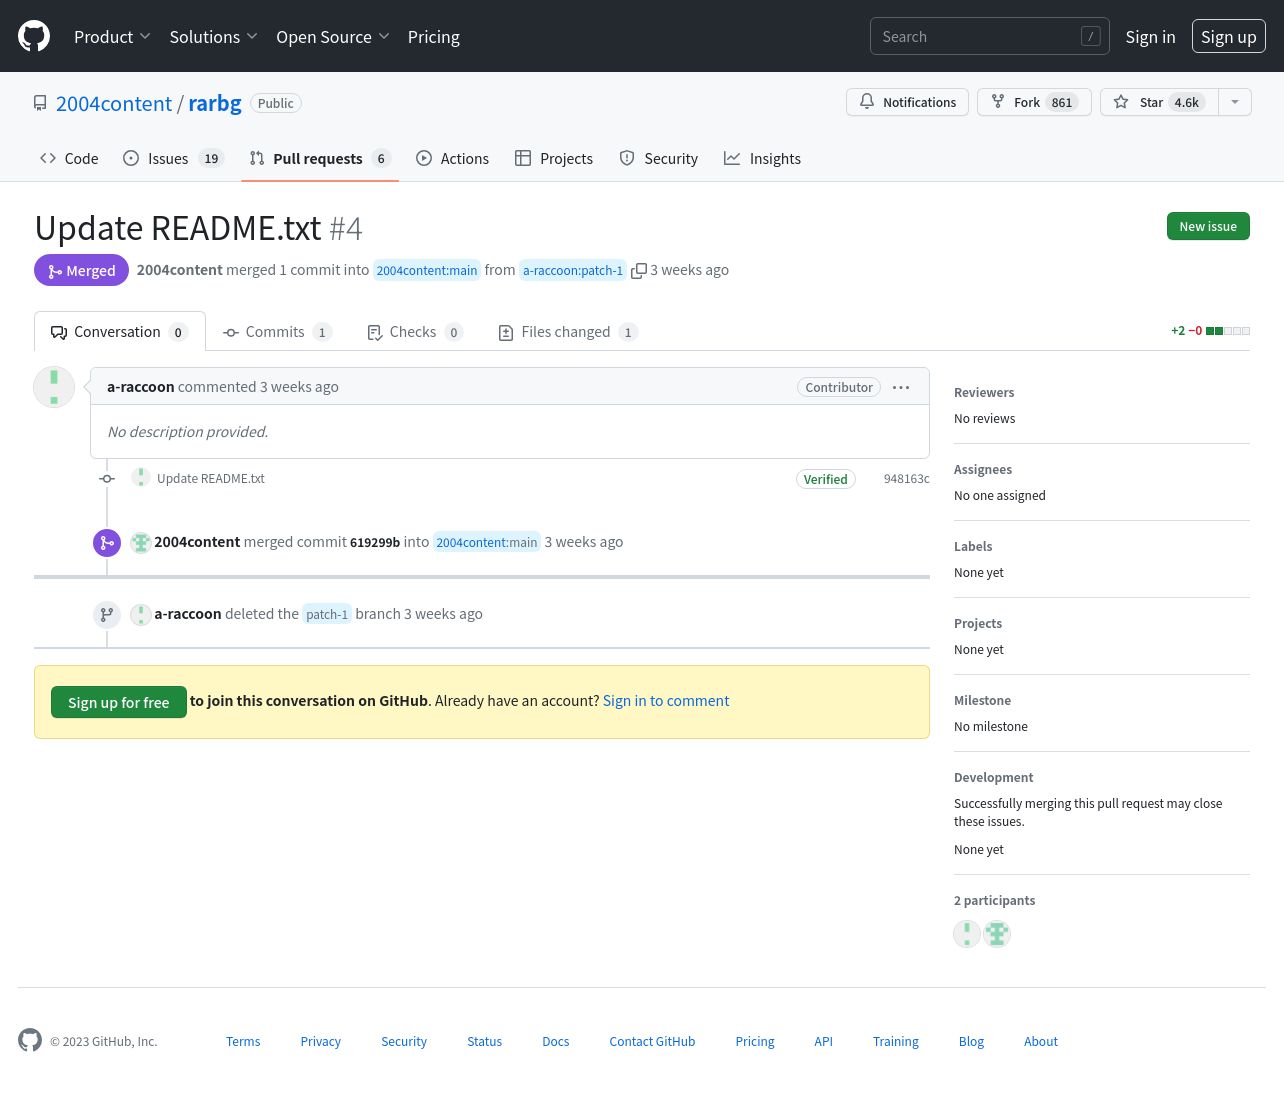This screenshot has height=1102, width=1284.
Task: Open second participant avatar in sidebar
Action: [x=997, y=934]
